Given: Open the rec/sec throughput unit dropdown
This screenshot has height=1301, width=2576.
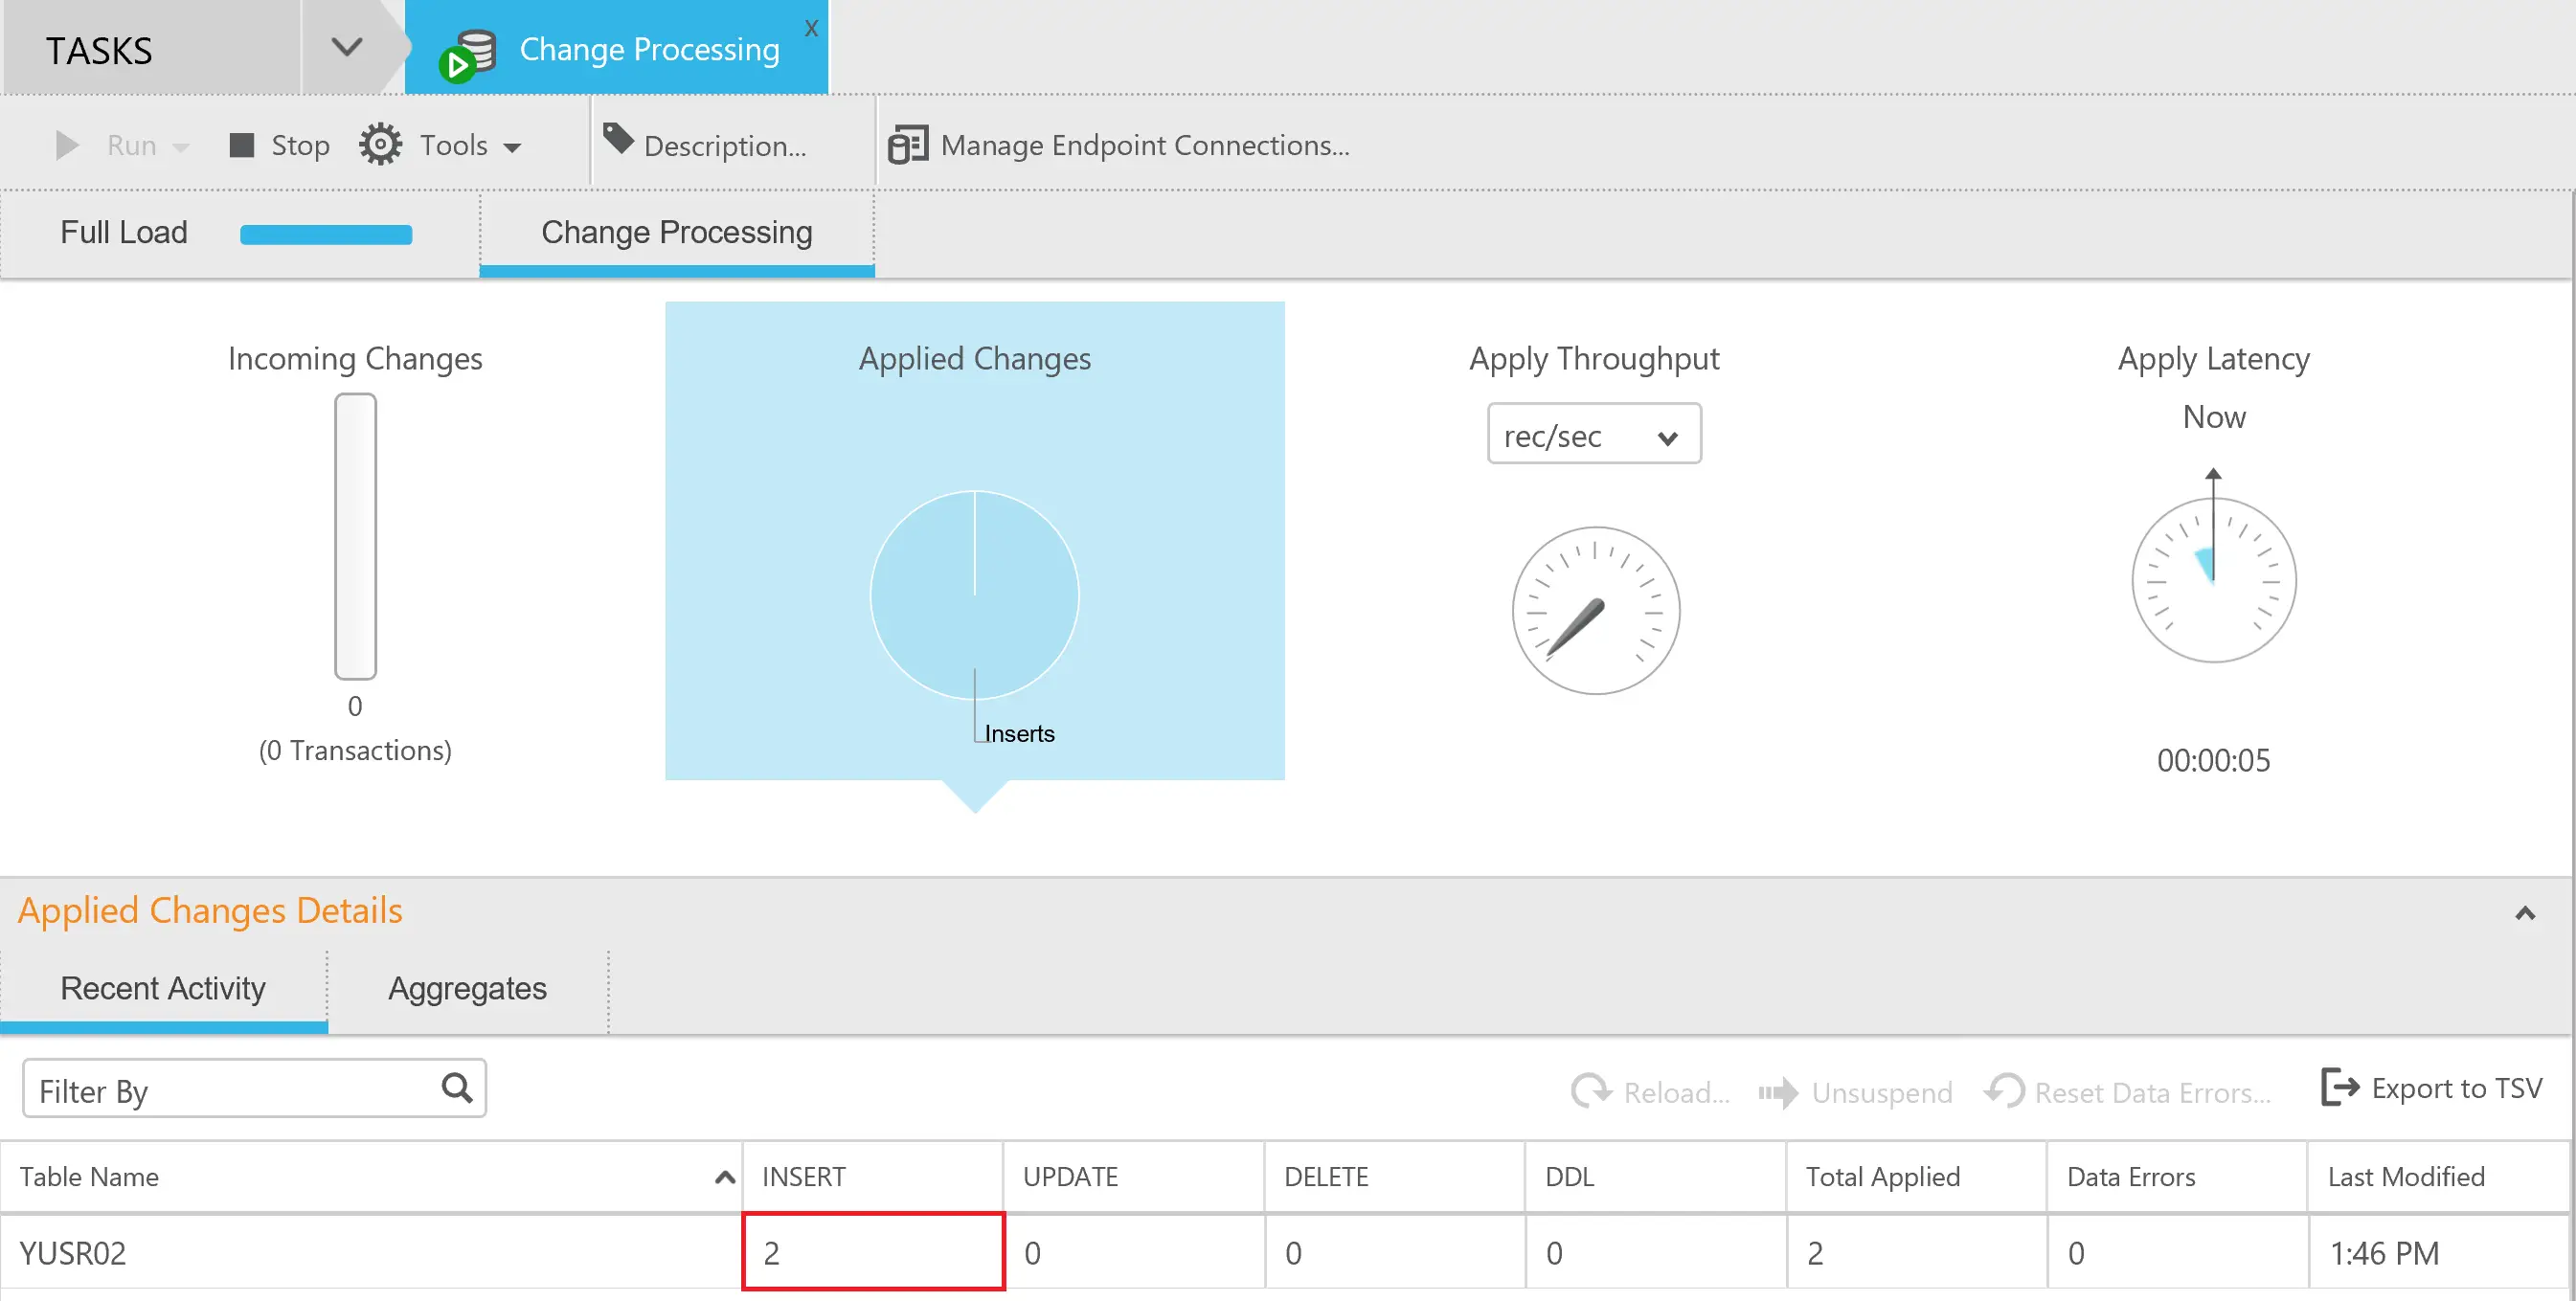Looking at the screenshot, I should tap(1594, 434).
